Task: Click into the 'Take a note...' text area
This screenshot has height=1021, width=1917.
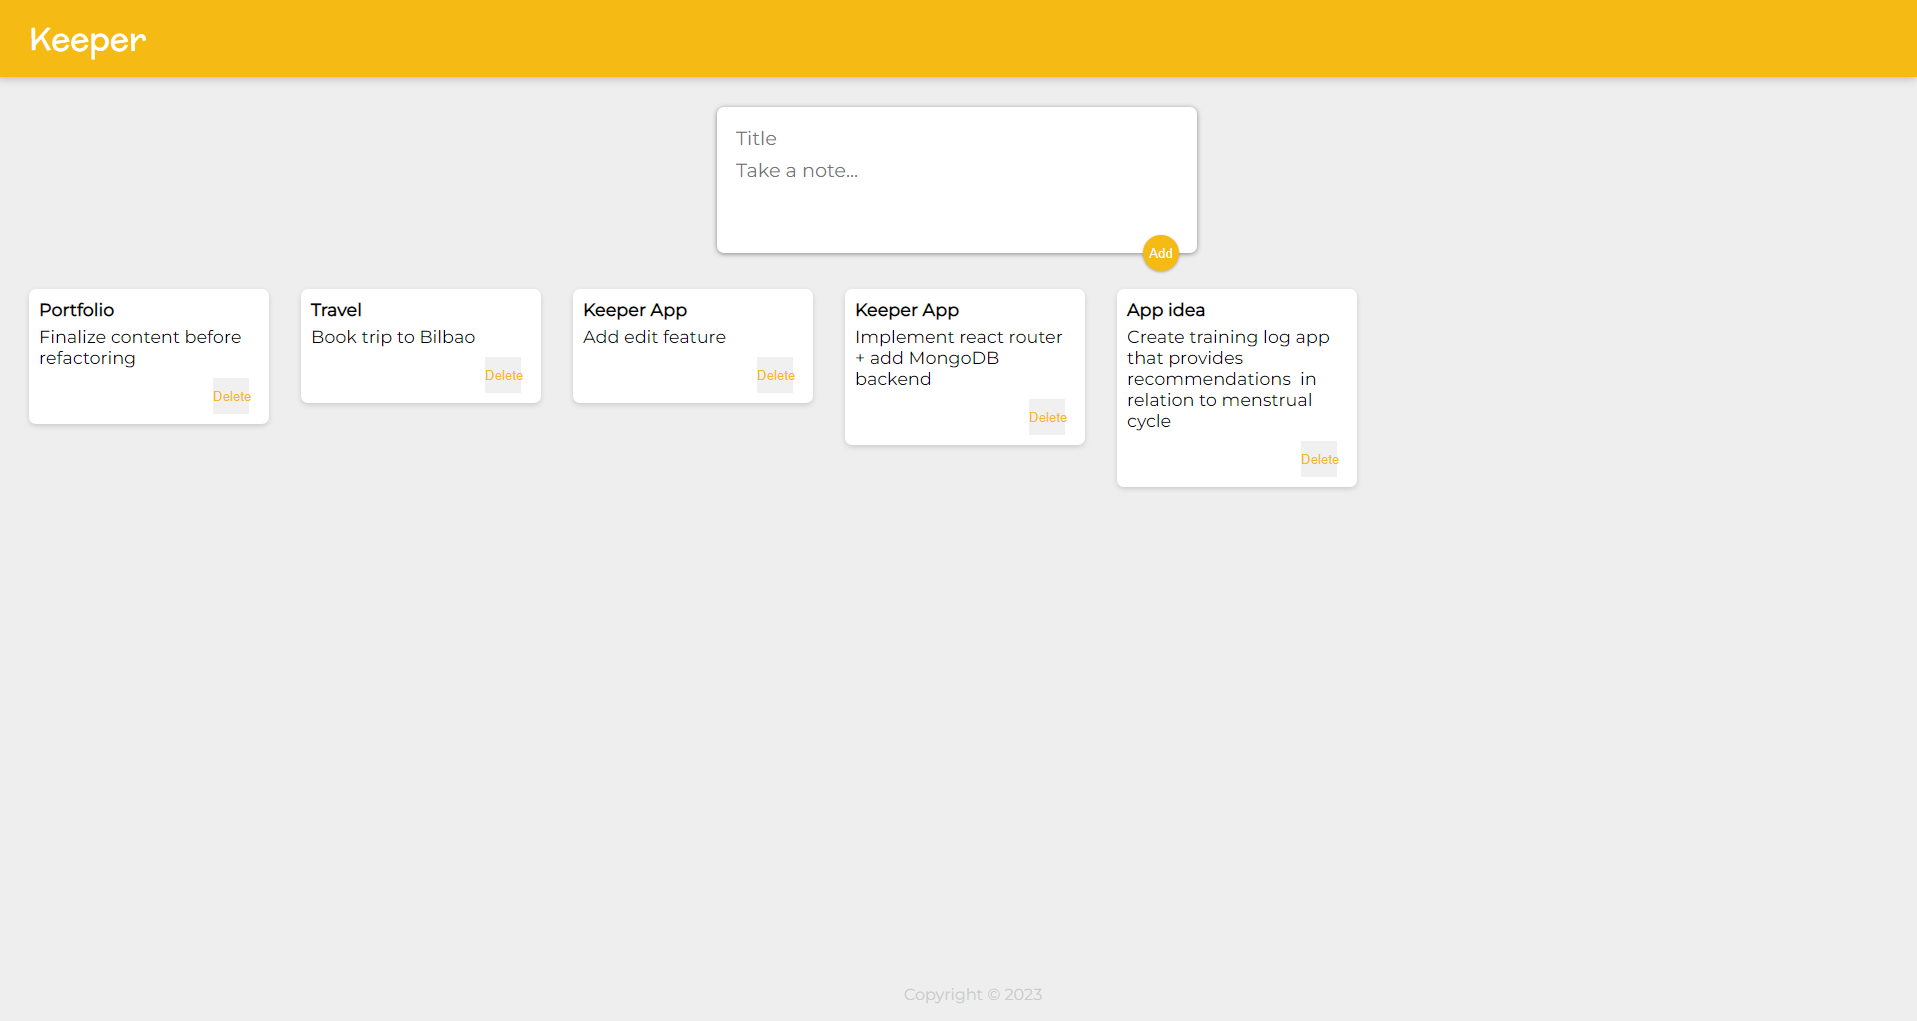Action: coord(955,190)
